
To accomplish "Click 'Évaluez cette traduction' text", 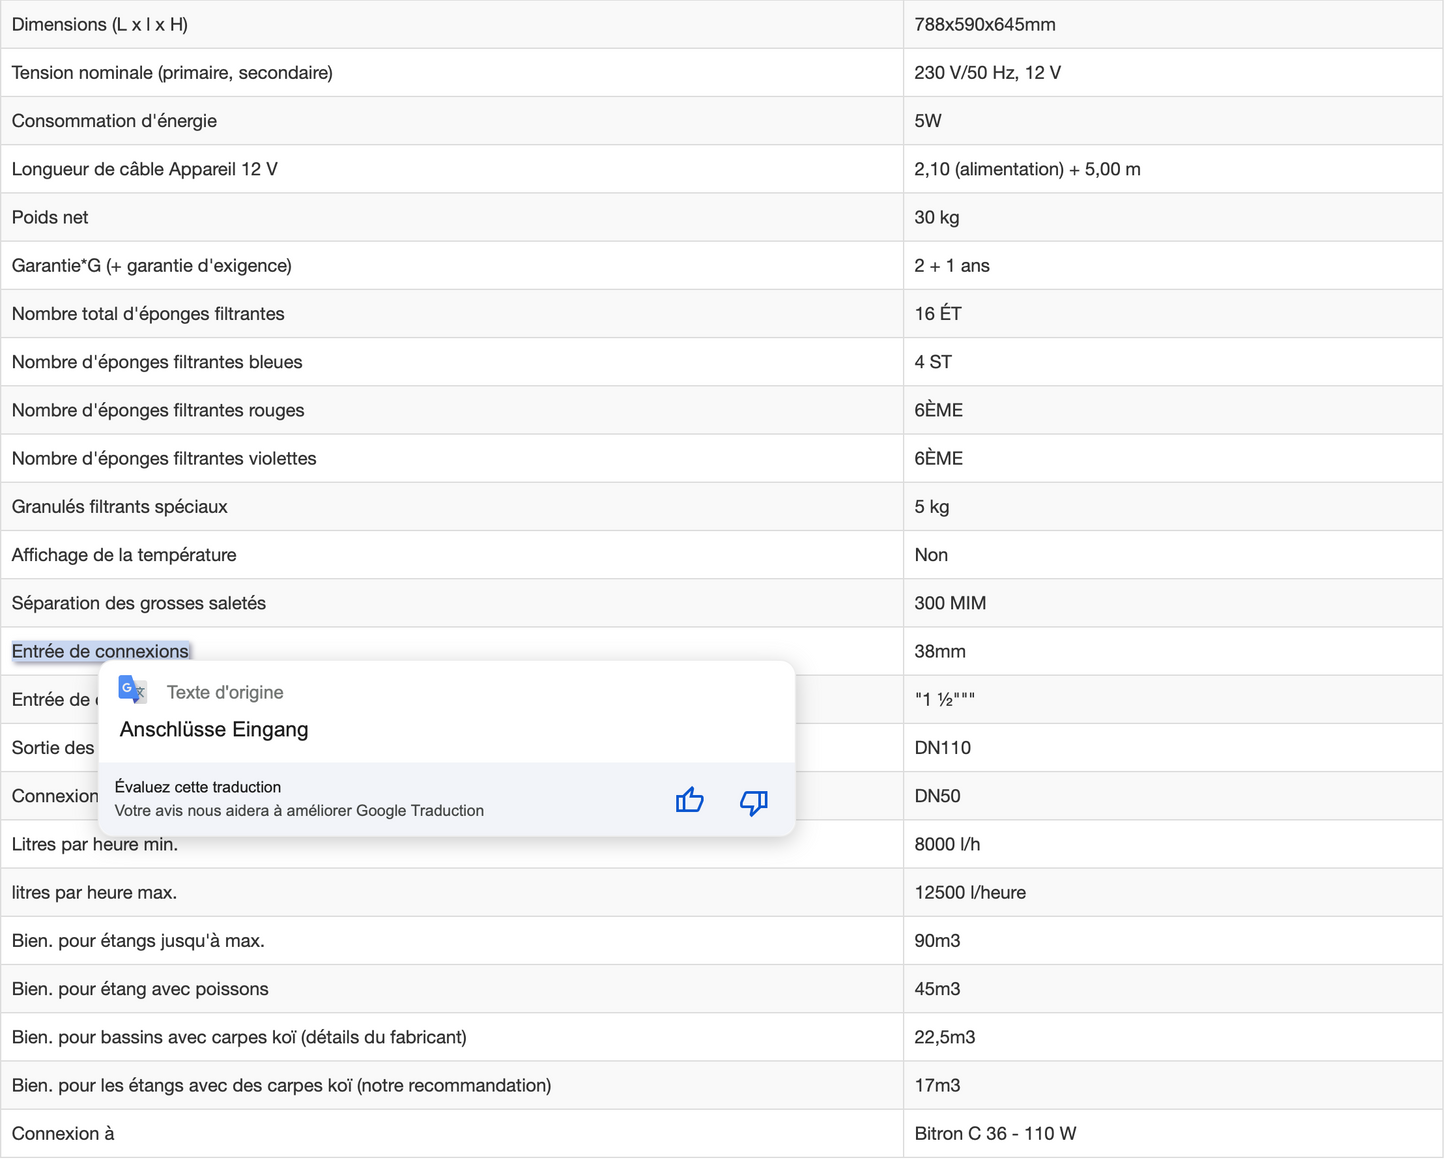I will point(198,787).
